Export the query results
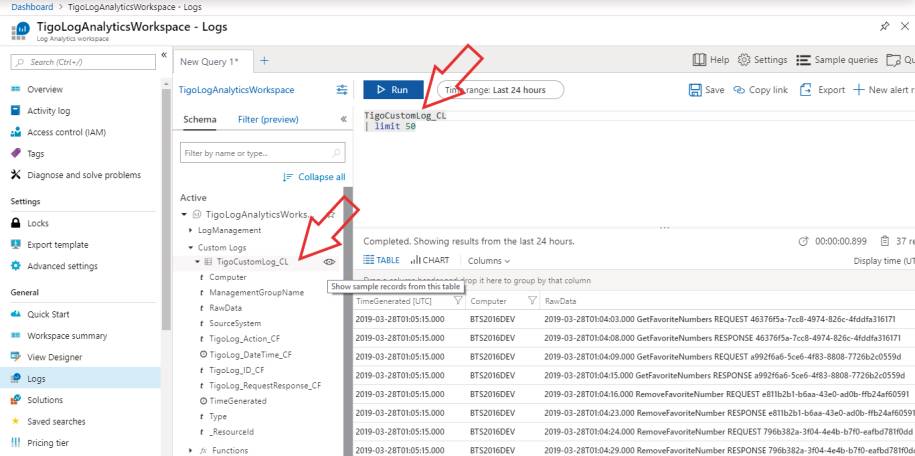This screenshot has width=915, height=456. click(822, 90)
